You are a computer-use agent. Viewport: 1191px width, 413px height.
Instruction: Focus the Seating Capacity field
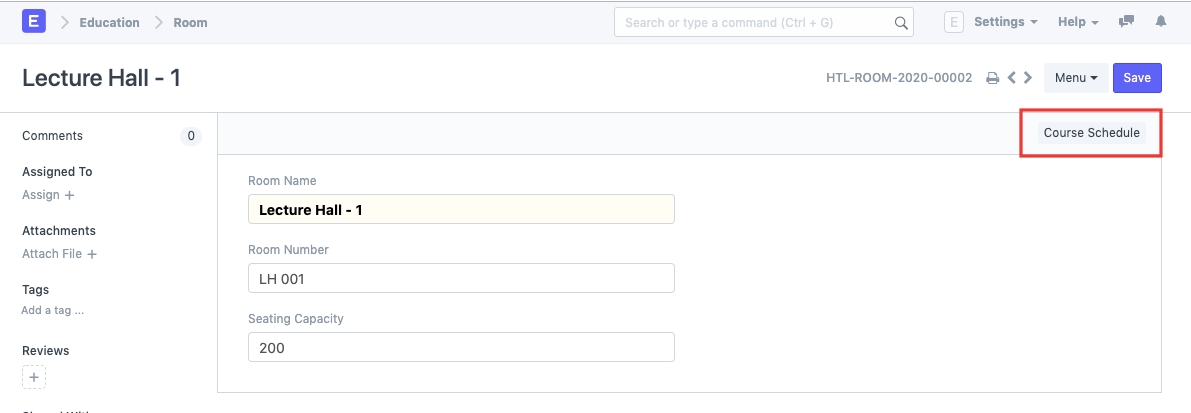click(461, 348)
